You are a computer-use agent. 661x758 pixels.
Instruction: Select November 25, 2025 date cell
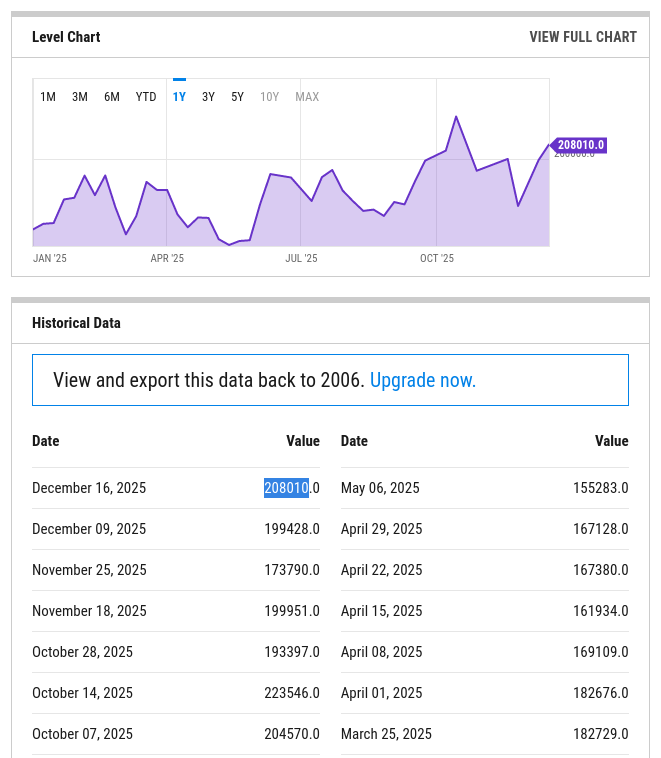coord(89,570)
